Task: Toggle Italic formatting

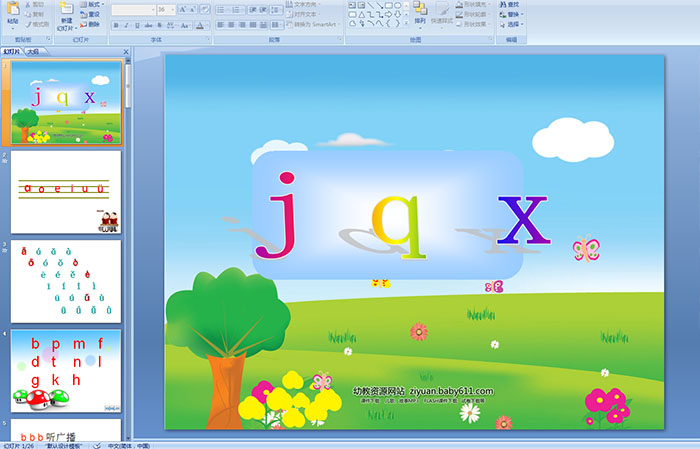Action: tap(127, 25)
